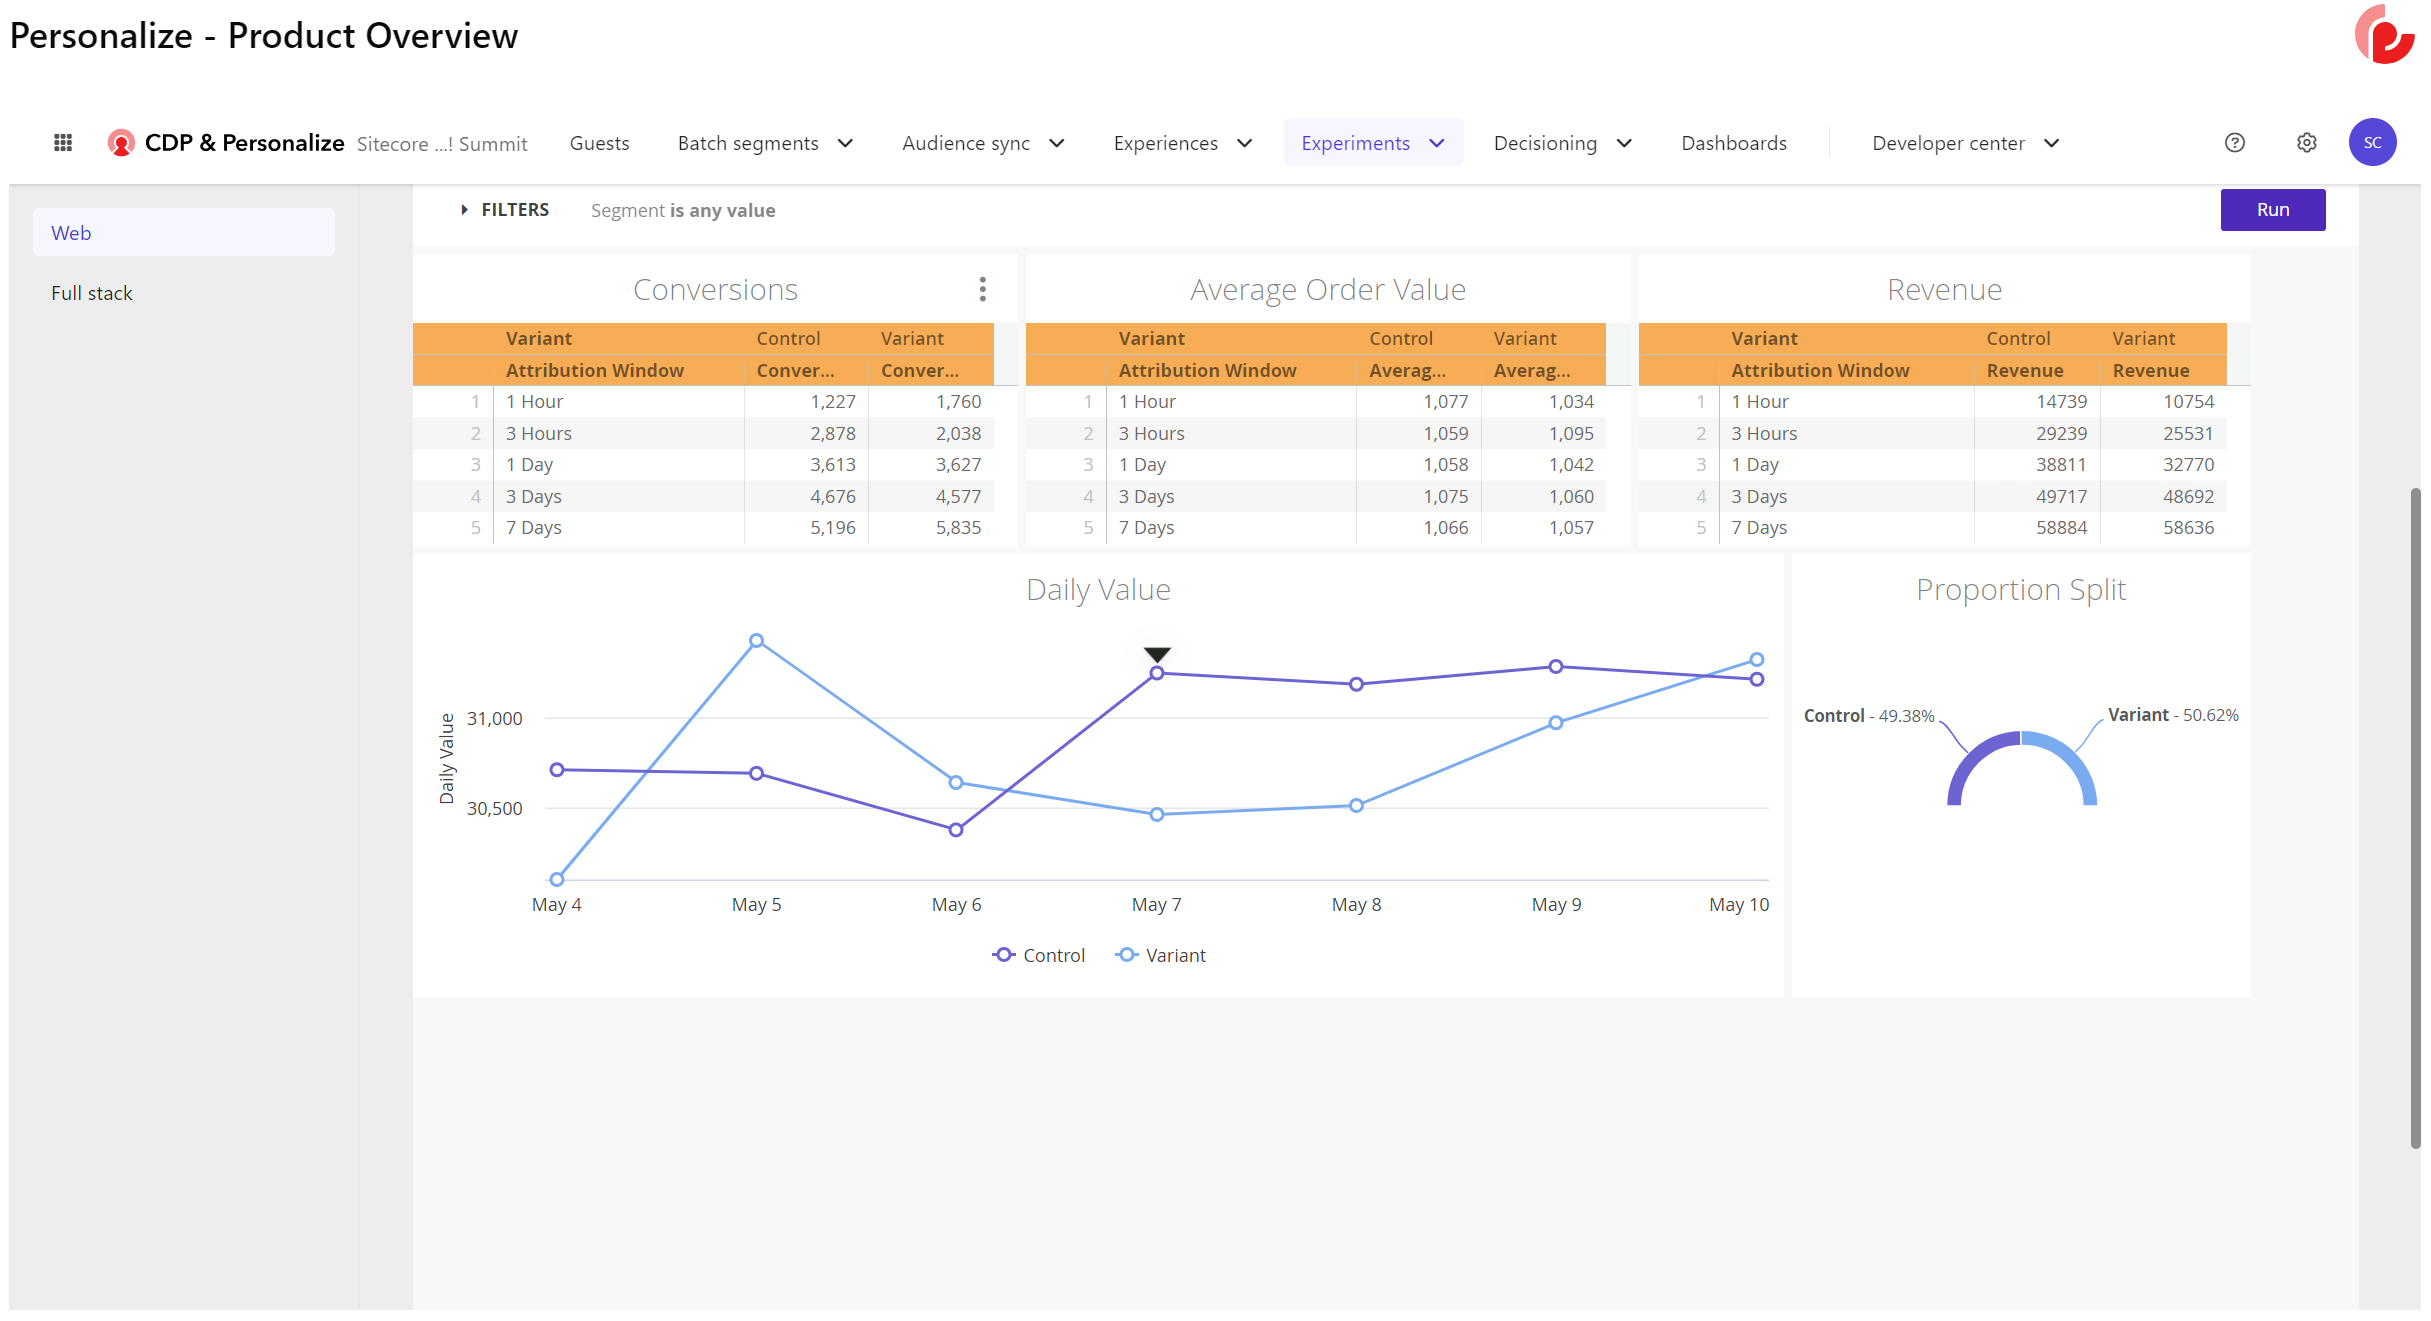The height and width of the screenshot is (1321, 2431).
Task: Click the Sitecore logo in the top corner
Action: pos(2385,35)
